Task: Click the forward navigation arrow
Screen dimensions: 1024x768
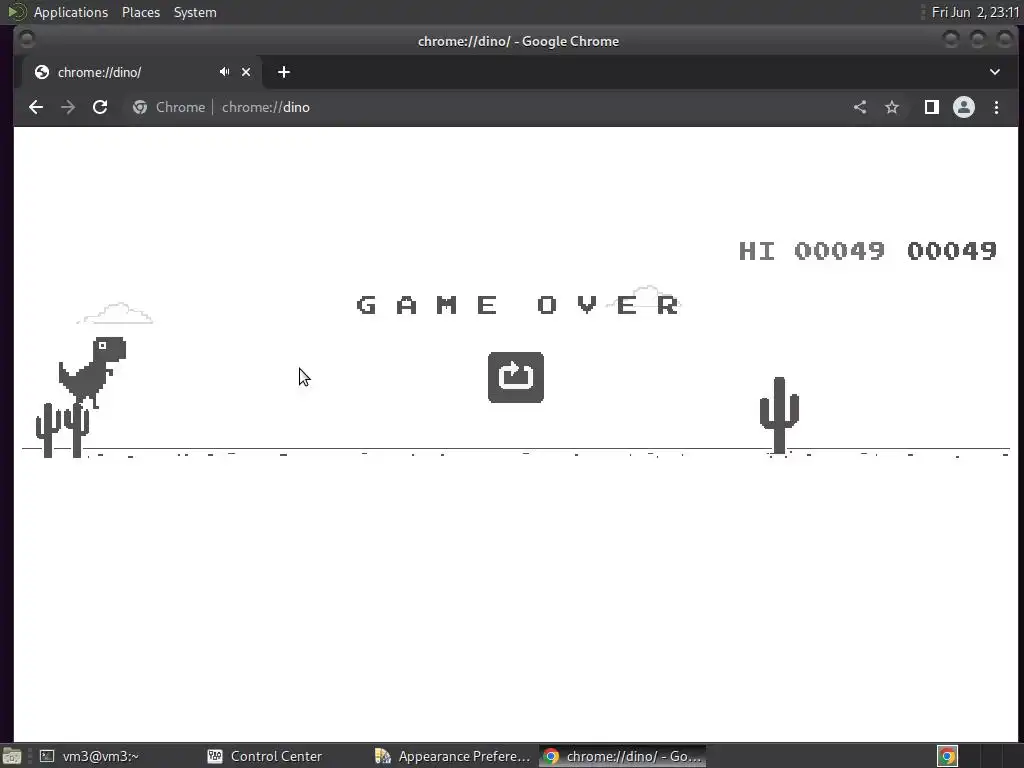Action: coord(68,107)
